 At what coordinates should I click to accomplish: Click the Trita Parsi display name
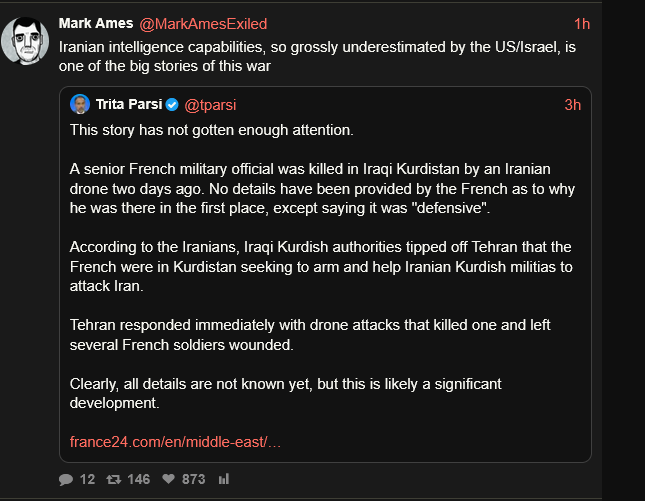point(128,105)
